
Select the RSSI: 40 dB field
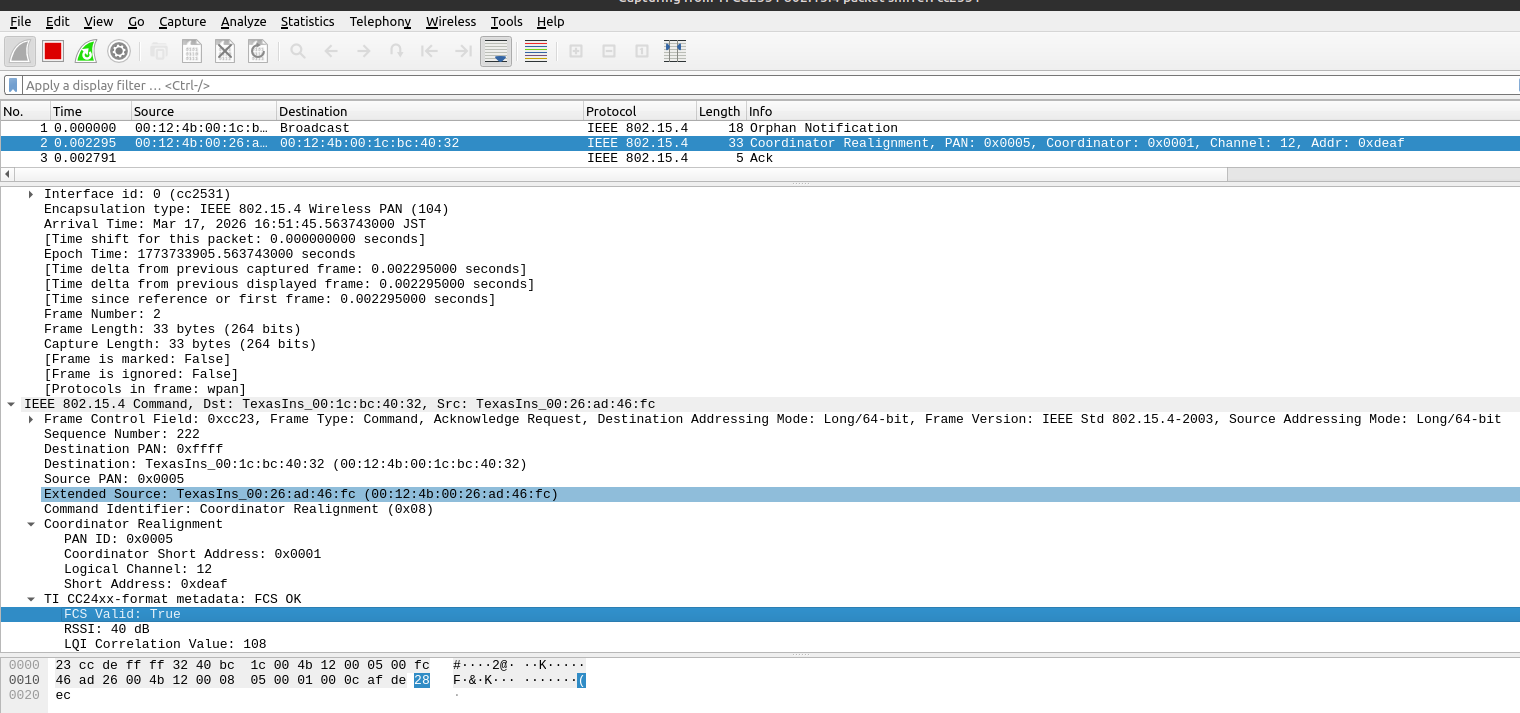pos(107,629)
